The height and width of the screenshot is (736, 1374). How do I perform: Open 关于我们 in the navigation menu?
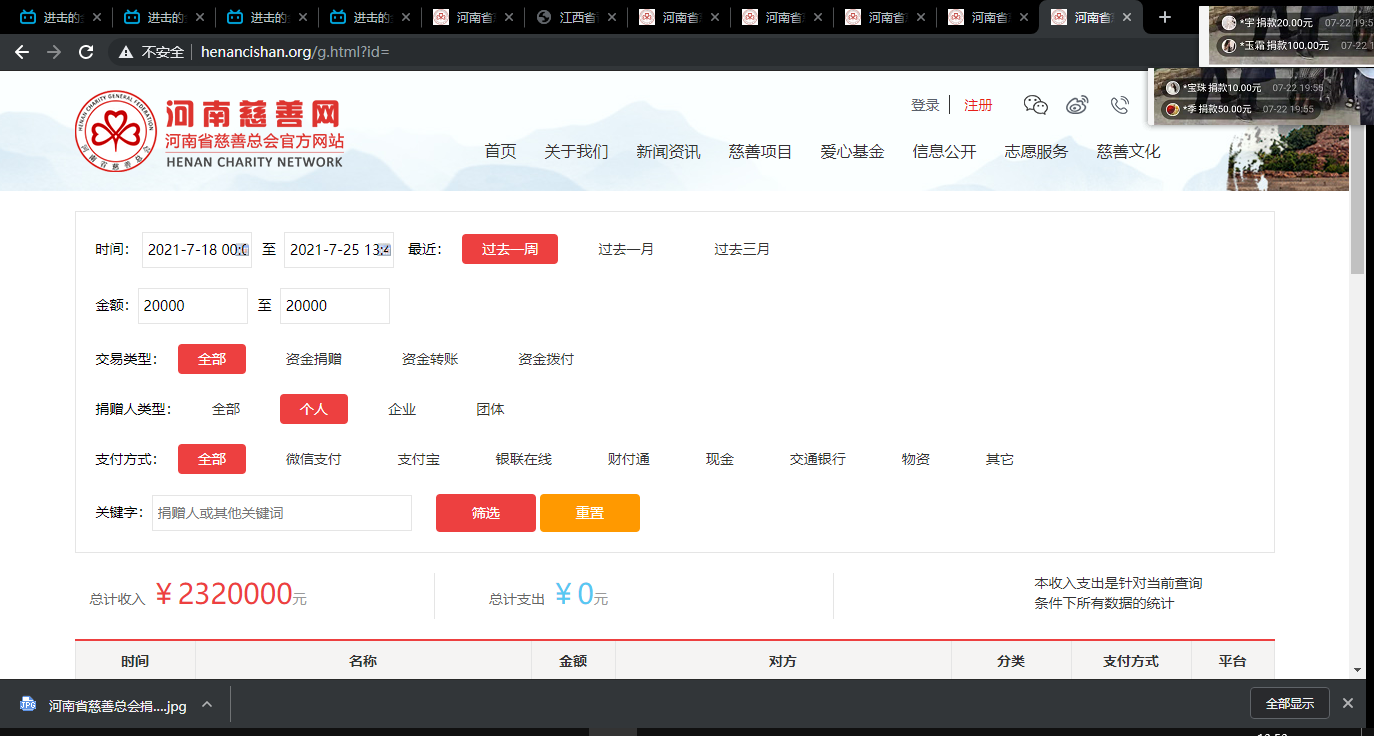coord(576,152)
